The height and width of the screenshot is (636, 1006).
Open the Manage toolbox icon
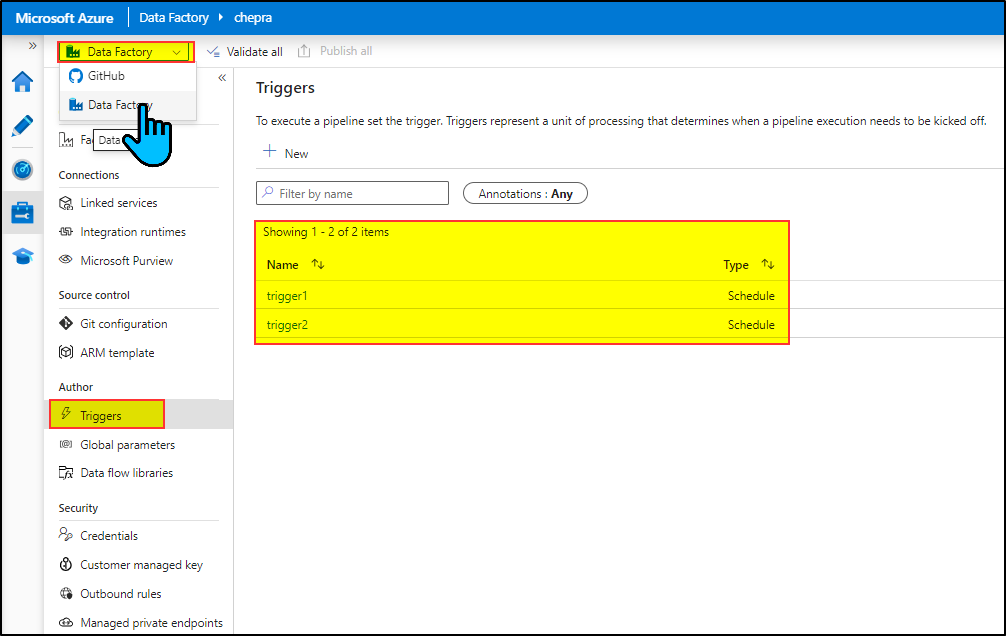tap(22, 212)
